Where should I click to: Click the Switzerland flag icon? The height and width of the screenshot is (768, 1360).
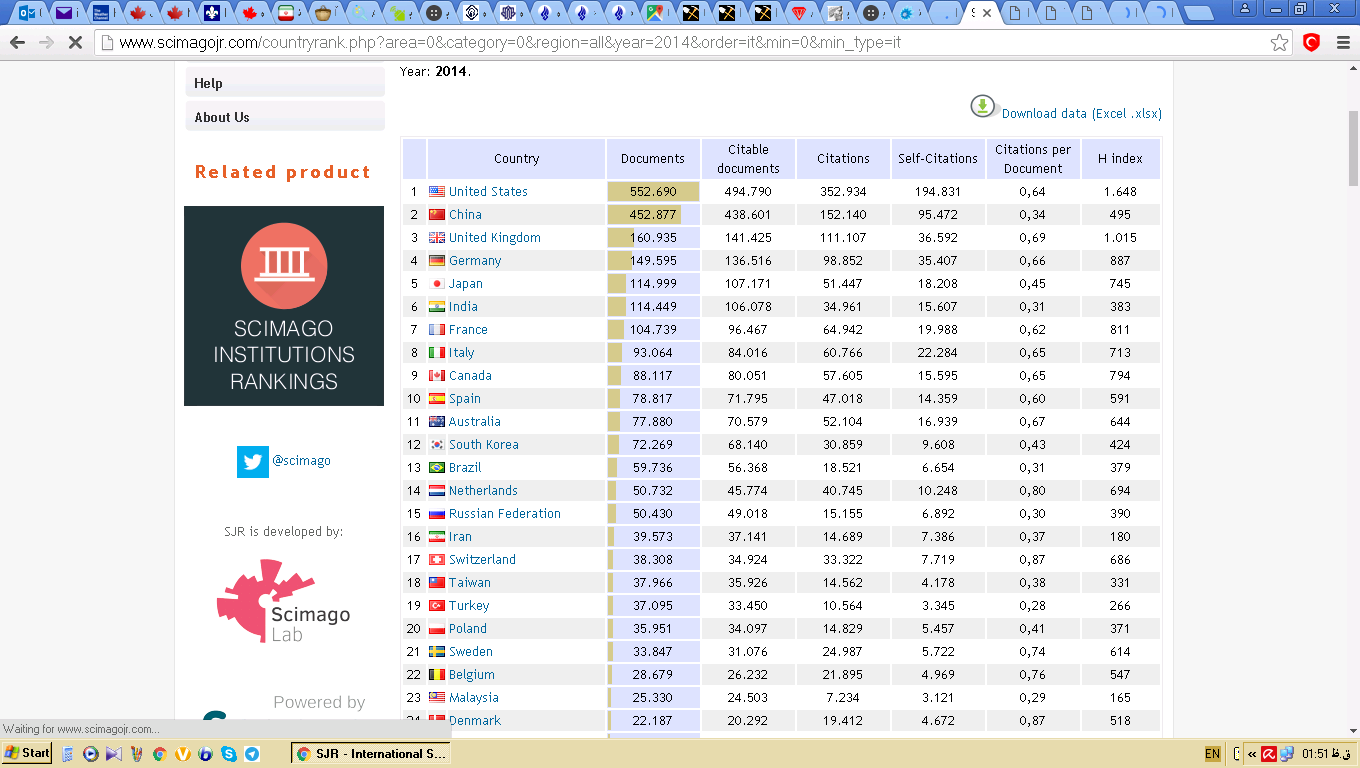coord(437,560)
